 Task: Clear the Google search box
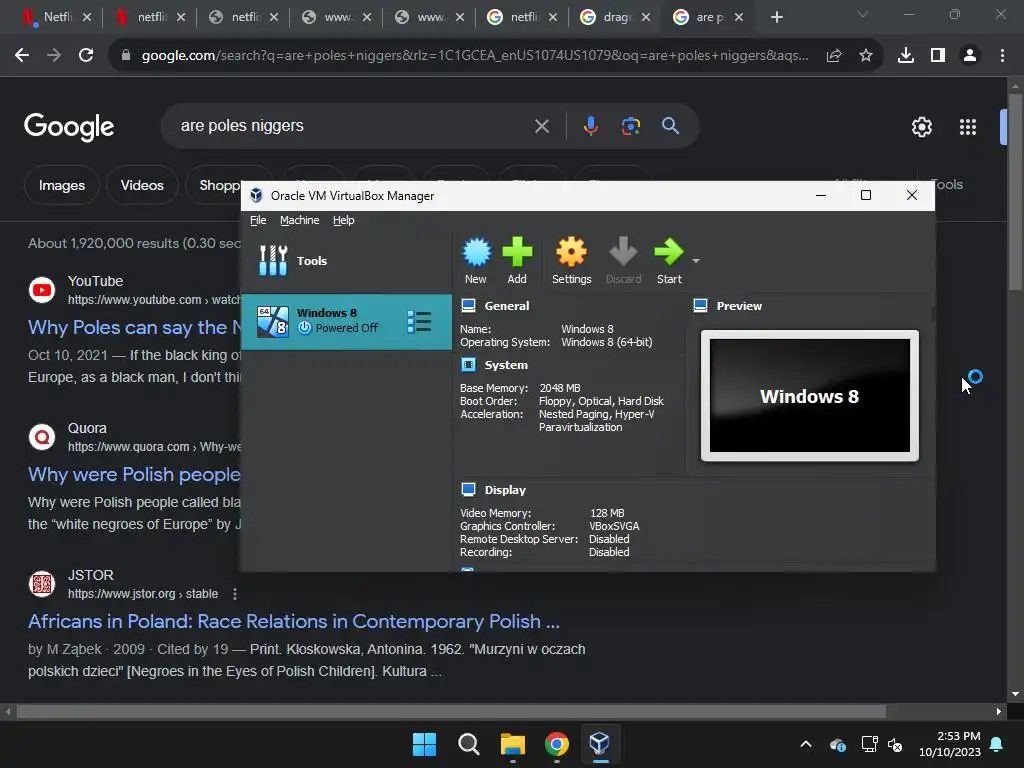point(542,126)
